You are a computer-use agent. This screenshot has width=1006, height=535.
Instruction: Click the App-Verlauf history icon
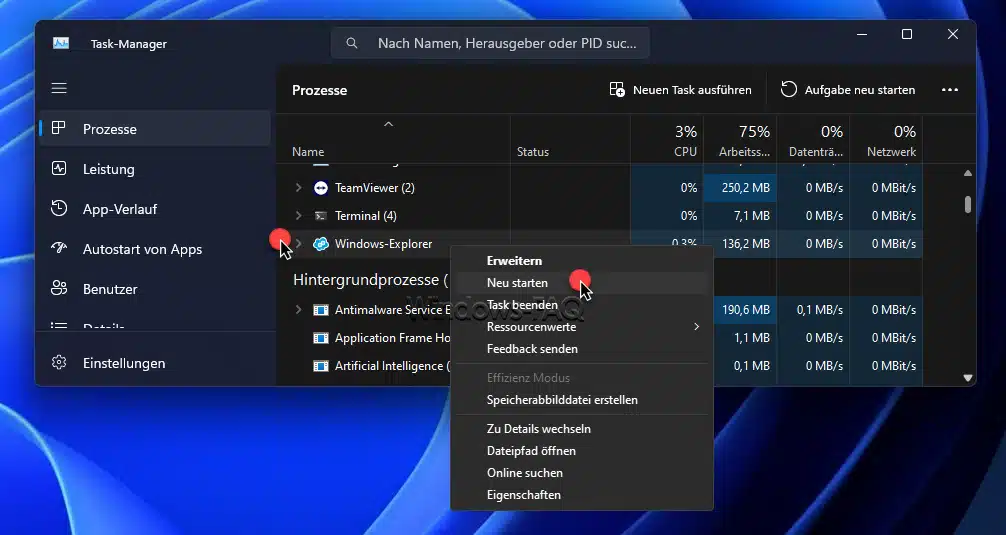[58, 208]
